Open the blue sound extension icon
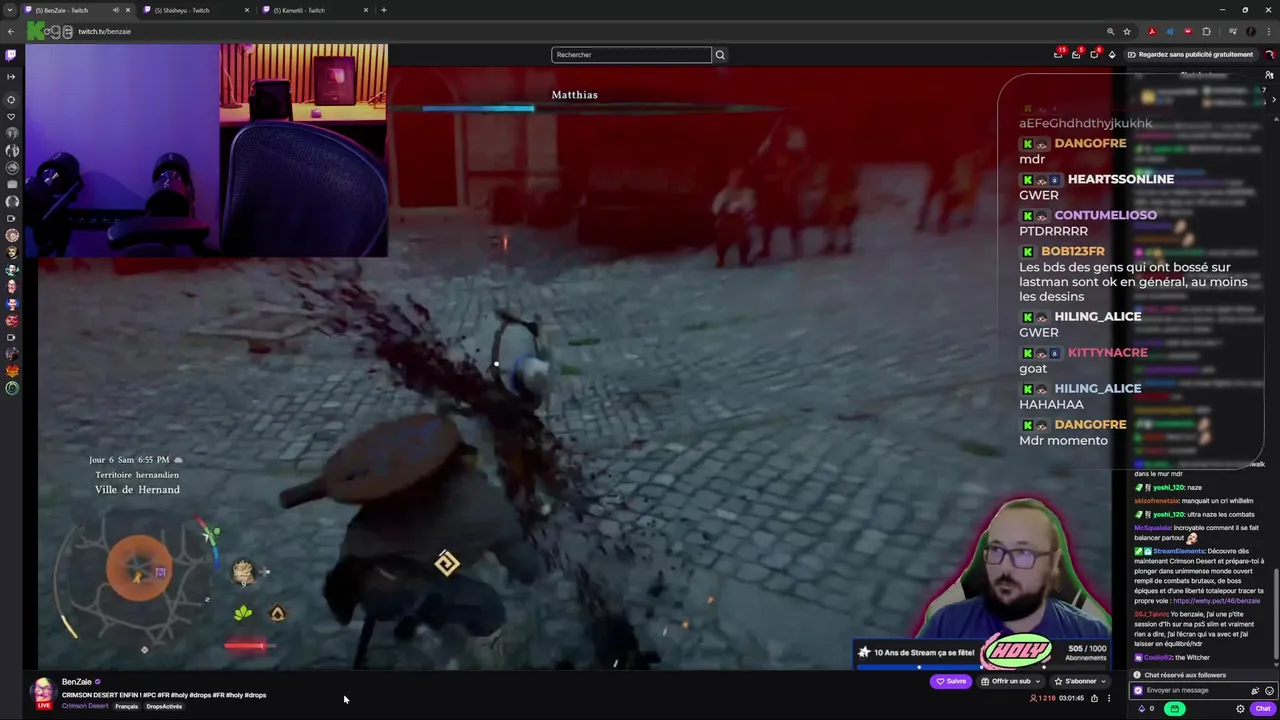This screenshot has height=720, width=1280. [x=1170, y=31]
